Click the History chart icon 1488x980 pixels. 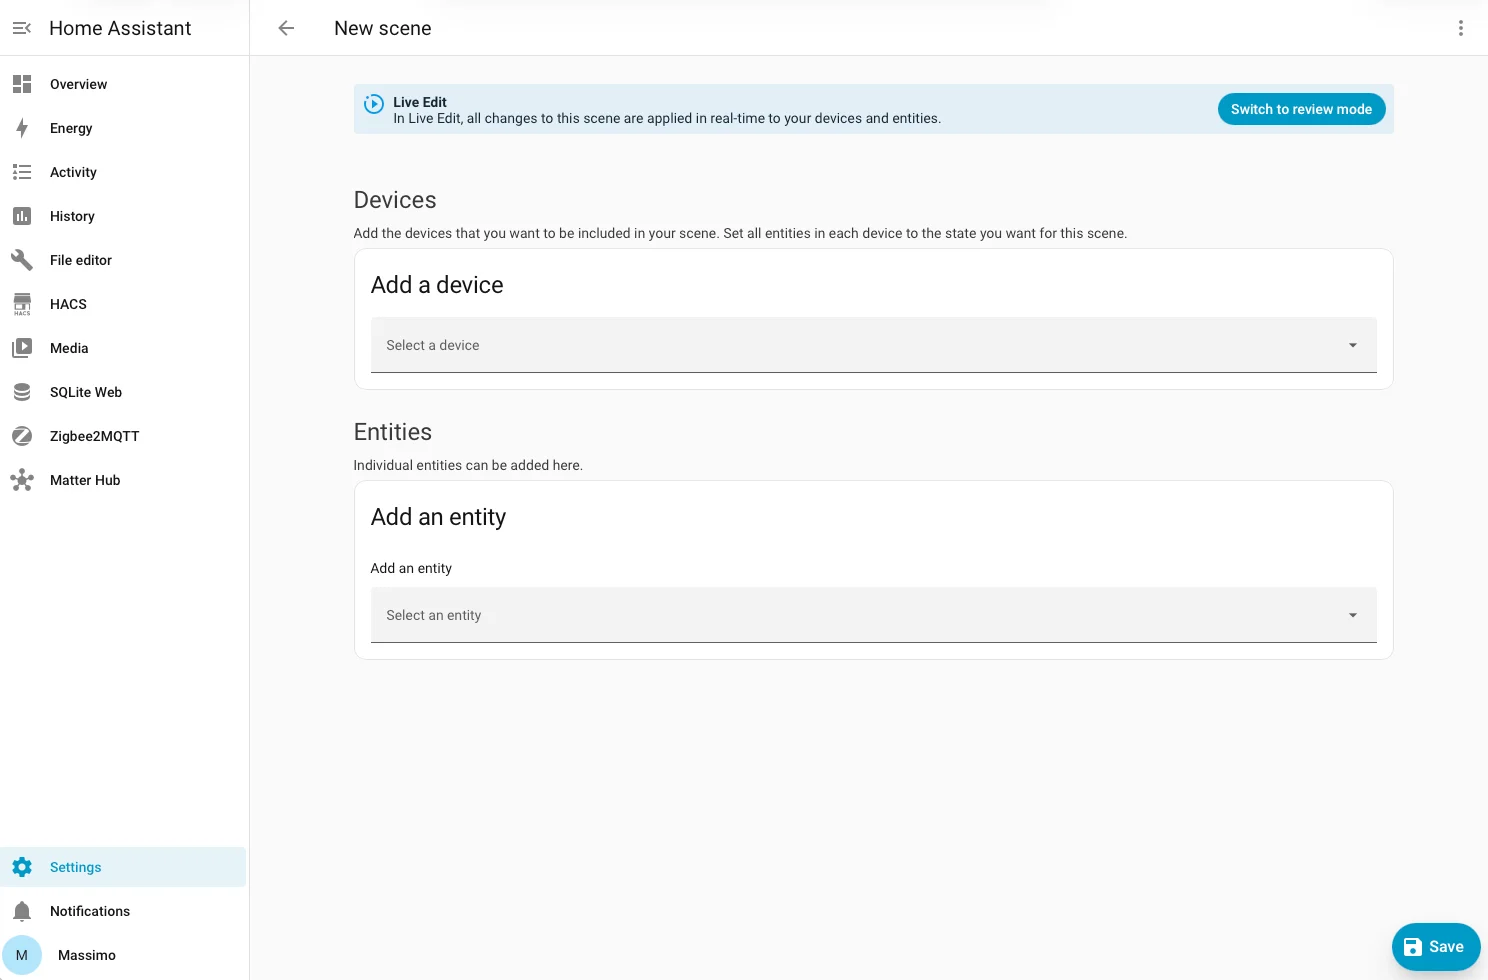pos(22,216)
